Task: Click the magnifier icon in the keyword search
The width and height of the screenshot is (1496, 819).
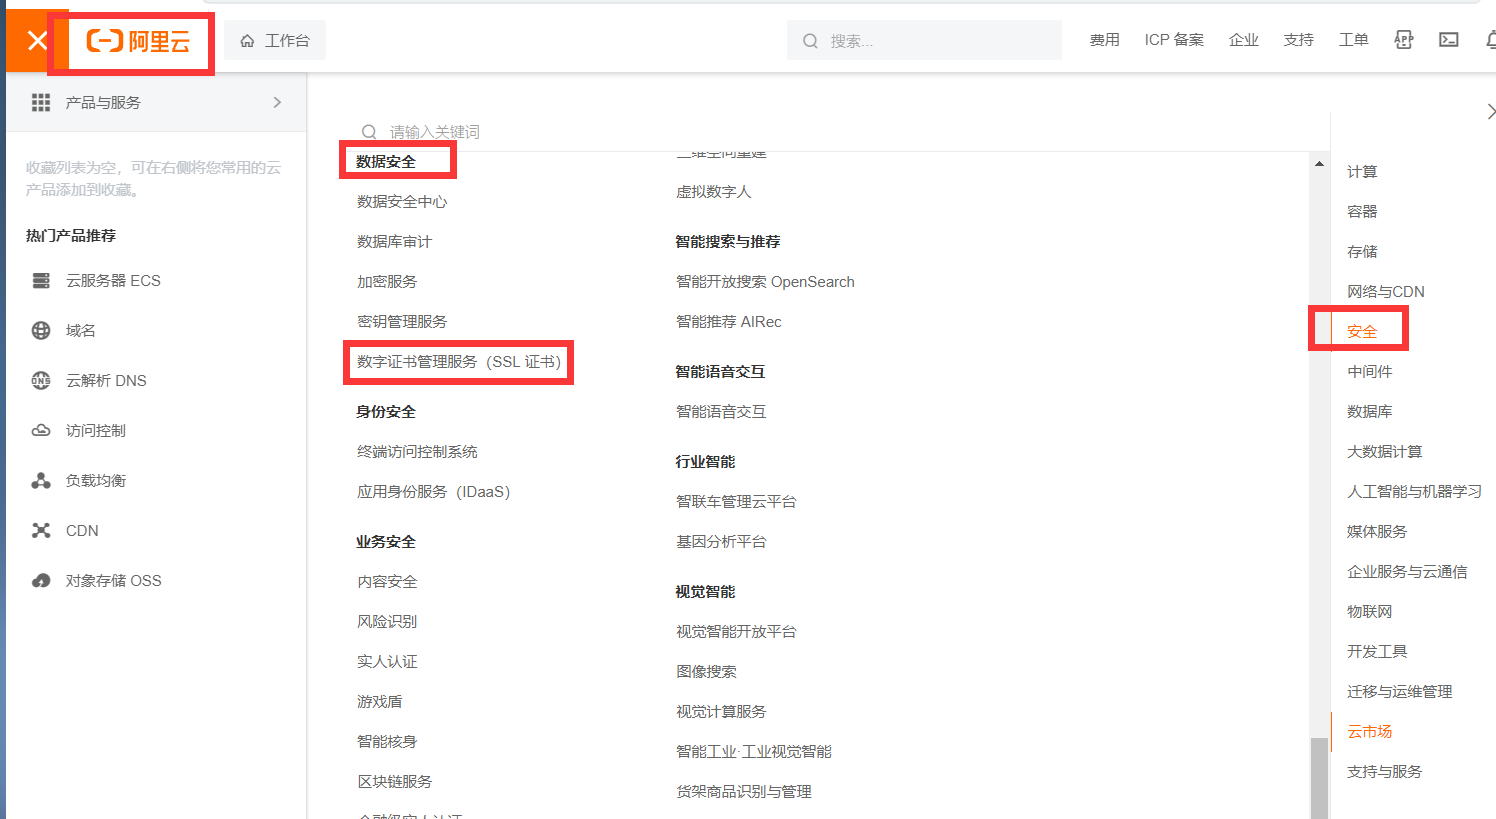Action: [369, 132]
